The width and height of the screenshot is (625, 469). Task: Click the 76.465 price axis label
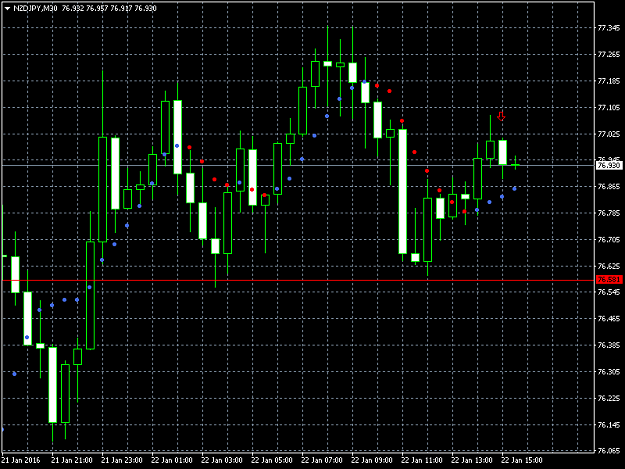click(x=609, y=319)
